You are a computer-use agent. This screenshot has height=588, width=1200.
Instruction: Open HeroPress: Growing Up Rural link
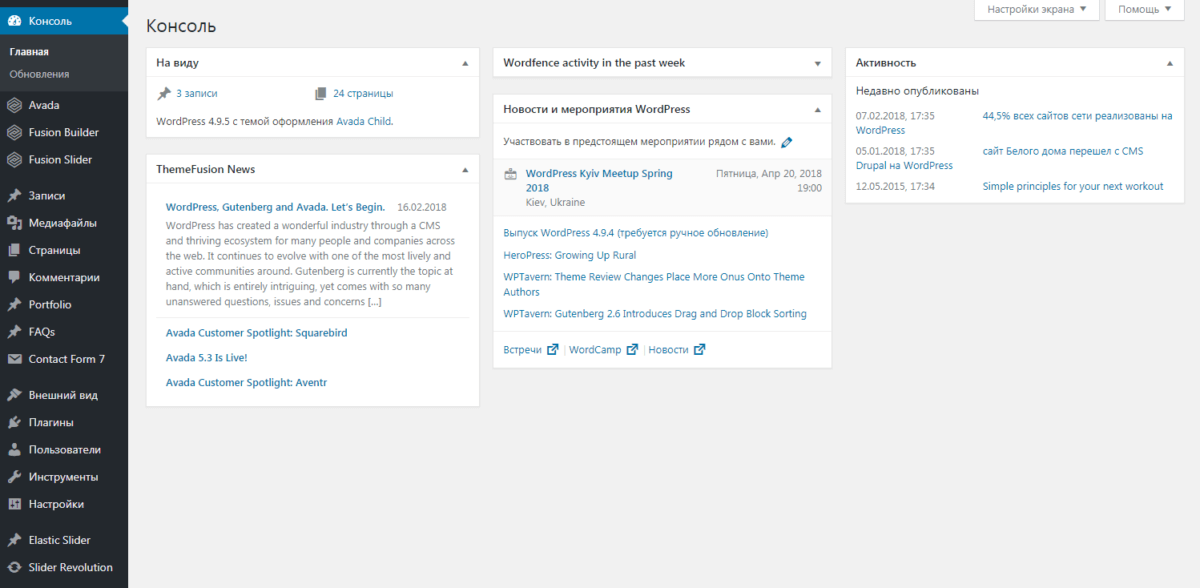point(570,255)
